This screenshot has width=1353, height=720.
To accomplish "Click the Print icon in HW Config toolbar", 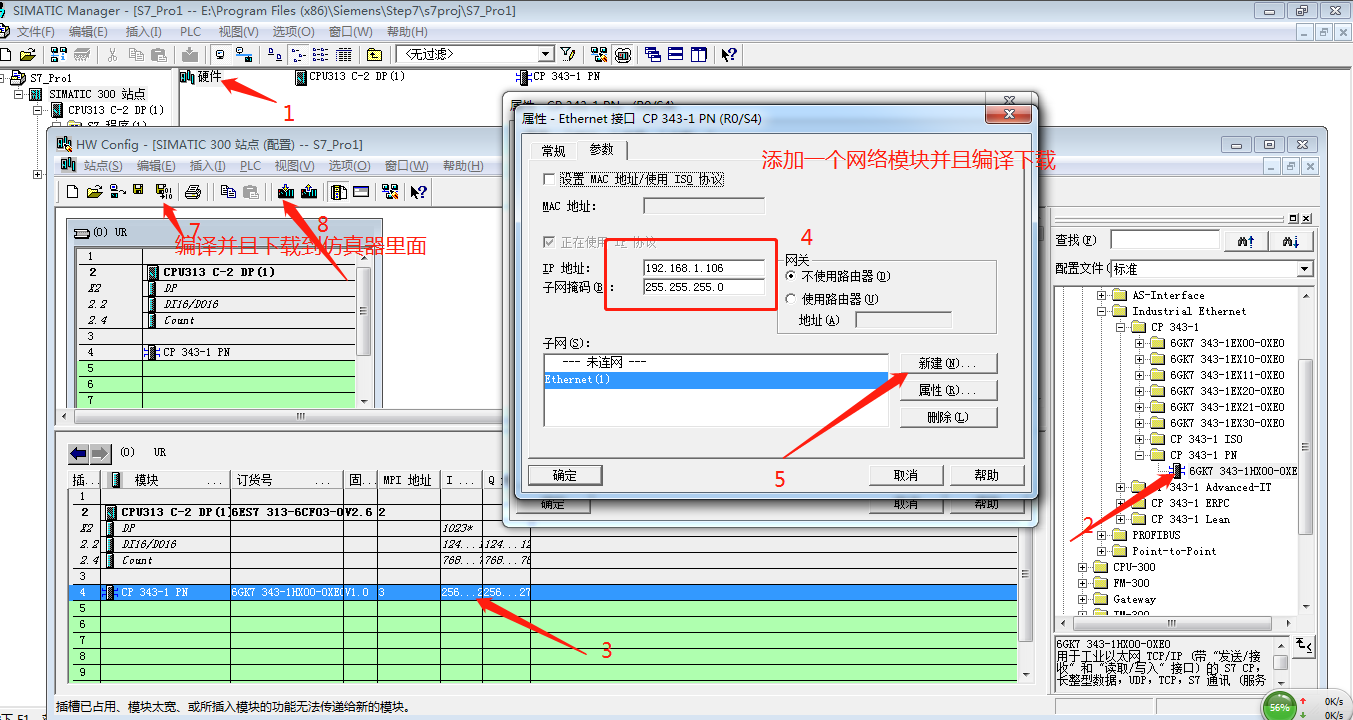I will pyautogui.click(x=192, y=192).
